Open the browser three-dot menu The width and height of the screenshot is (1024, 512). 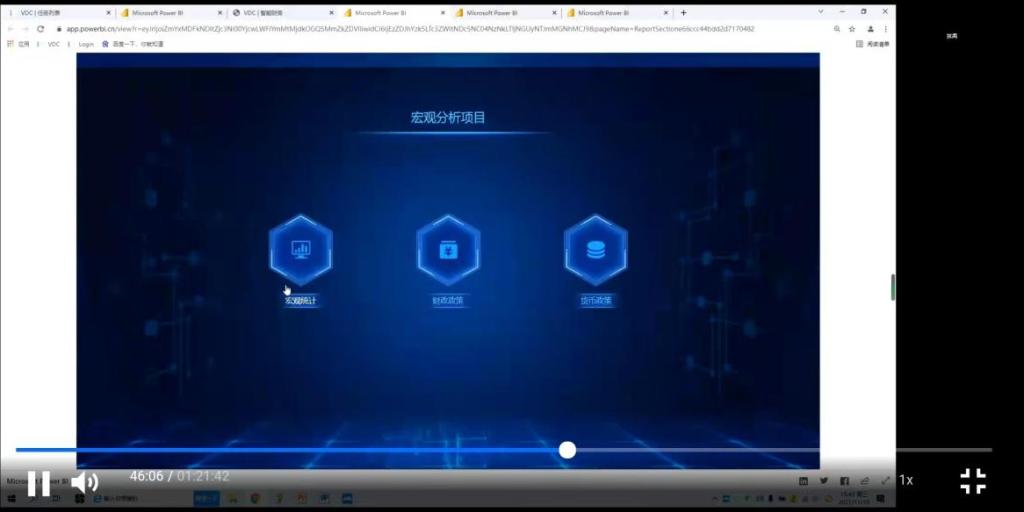(x=886, y=29)
